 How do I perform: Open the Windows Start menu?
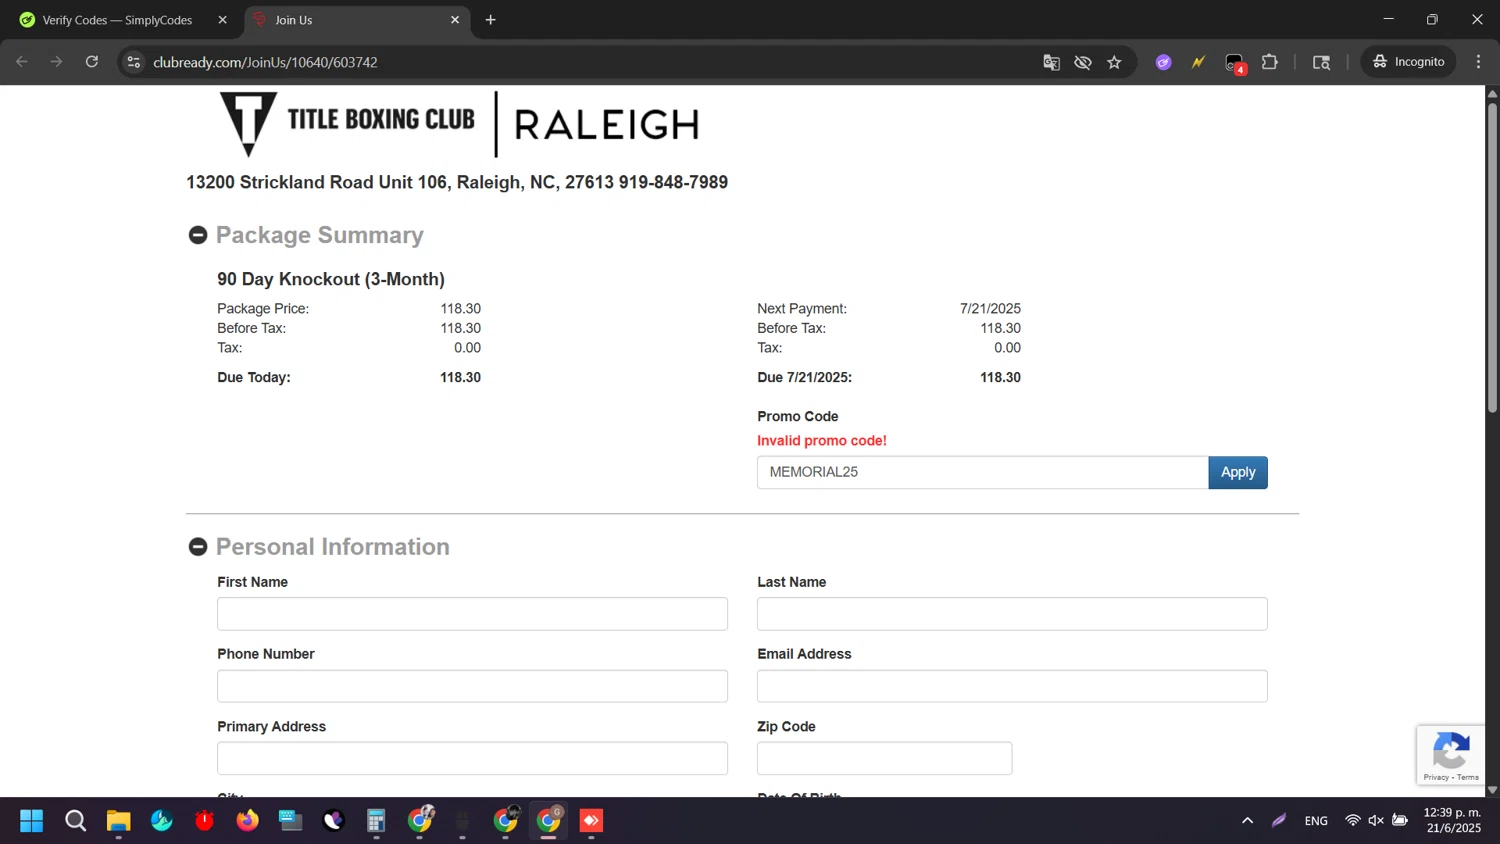pyautogui.click(x=32, y=821)
